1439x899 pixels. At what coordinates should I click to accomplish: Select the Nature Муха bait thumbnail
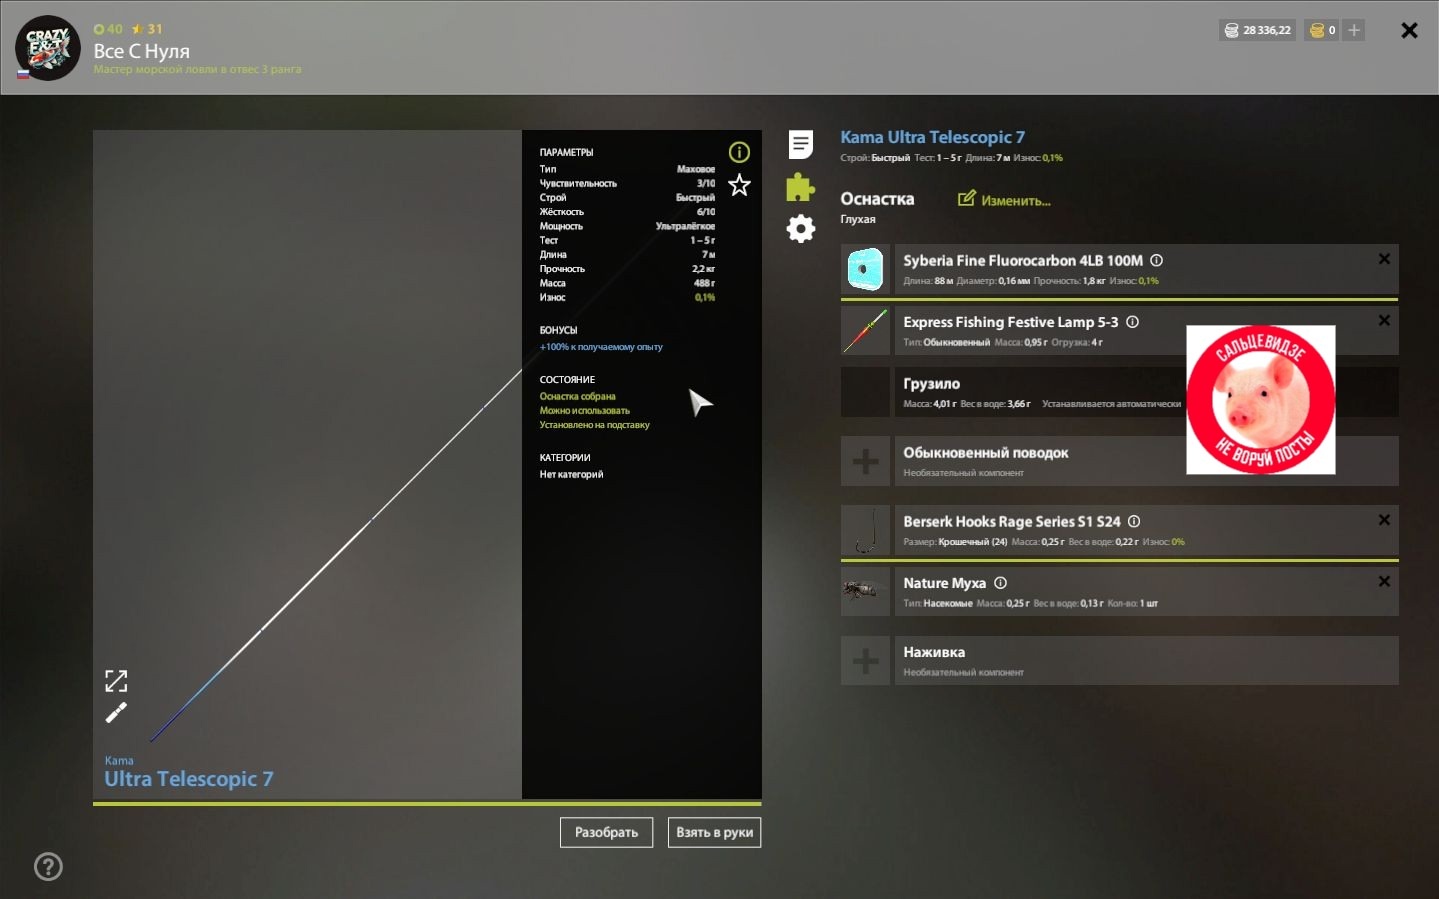[865, 591]
